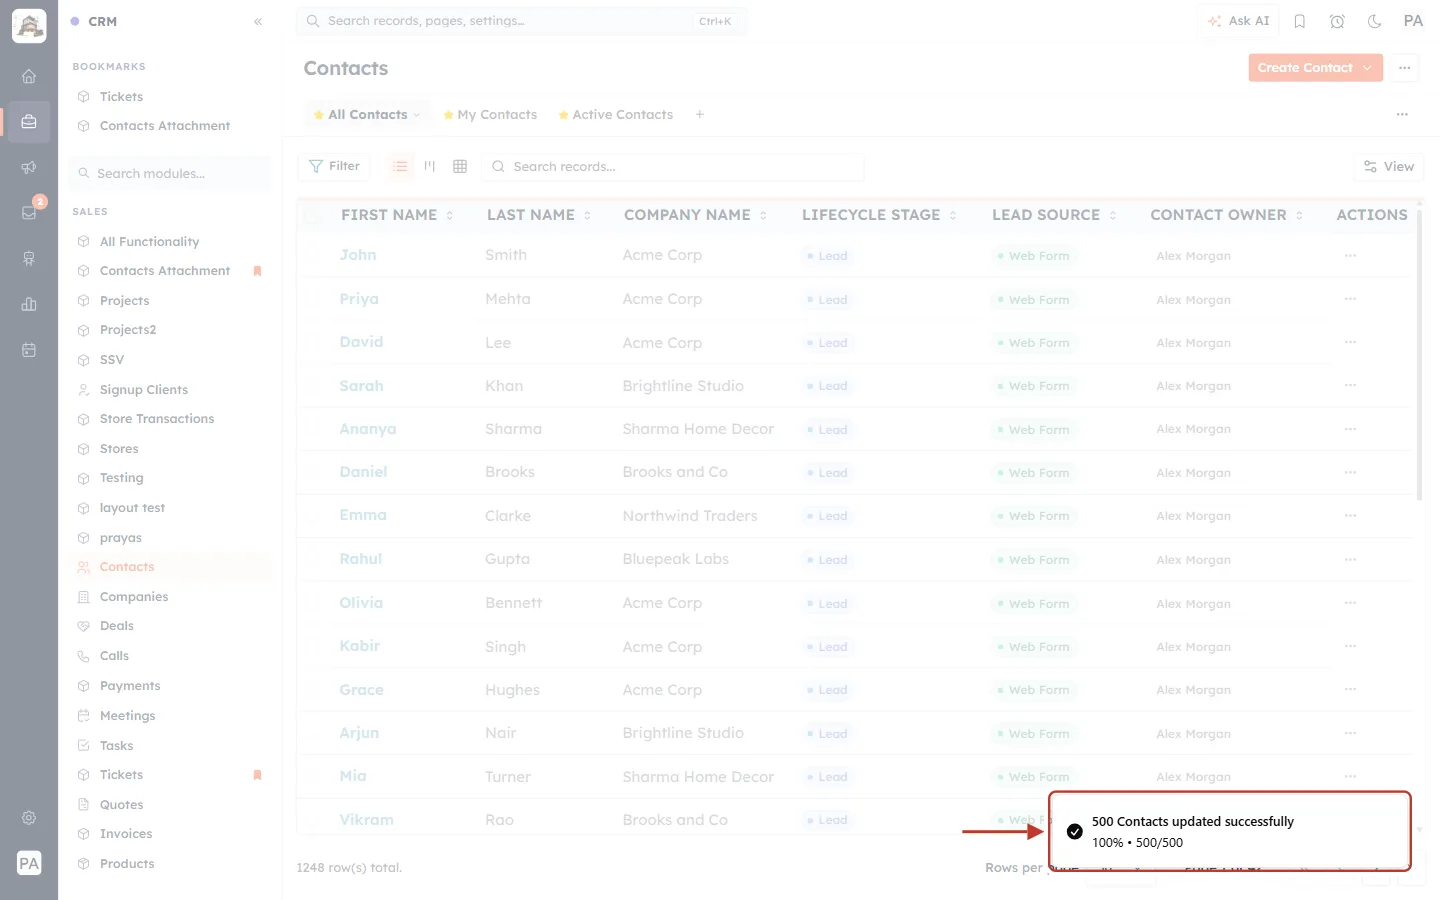Open the megaphone marketing icon in rail
This screenshot has height=900, width=1440.
click(x=29, y=167)
